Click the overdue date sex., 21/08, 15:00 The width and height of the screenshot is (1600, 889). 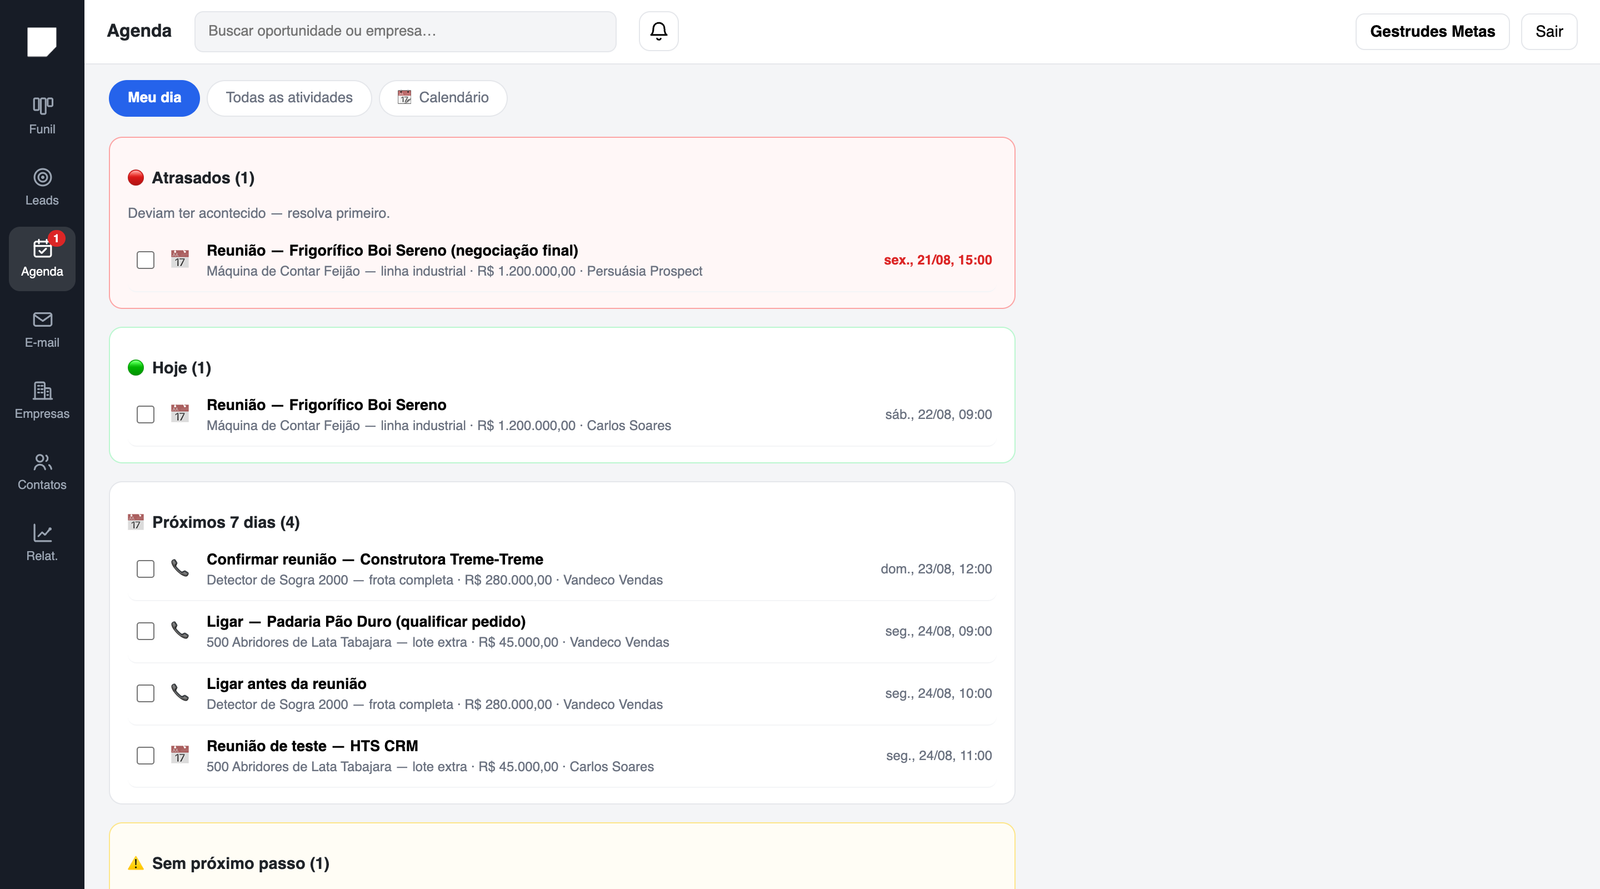(938, 260)
